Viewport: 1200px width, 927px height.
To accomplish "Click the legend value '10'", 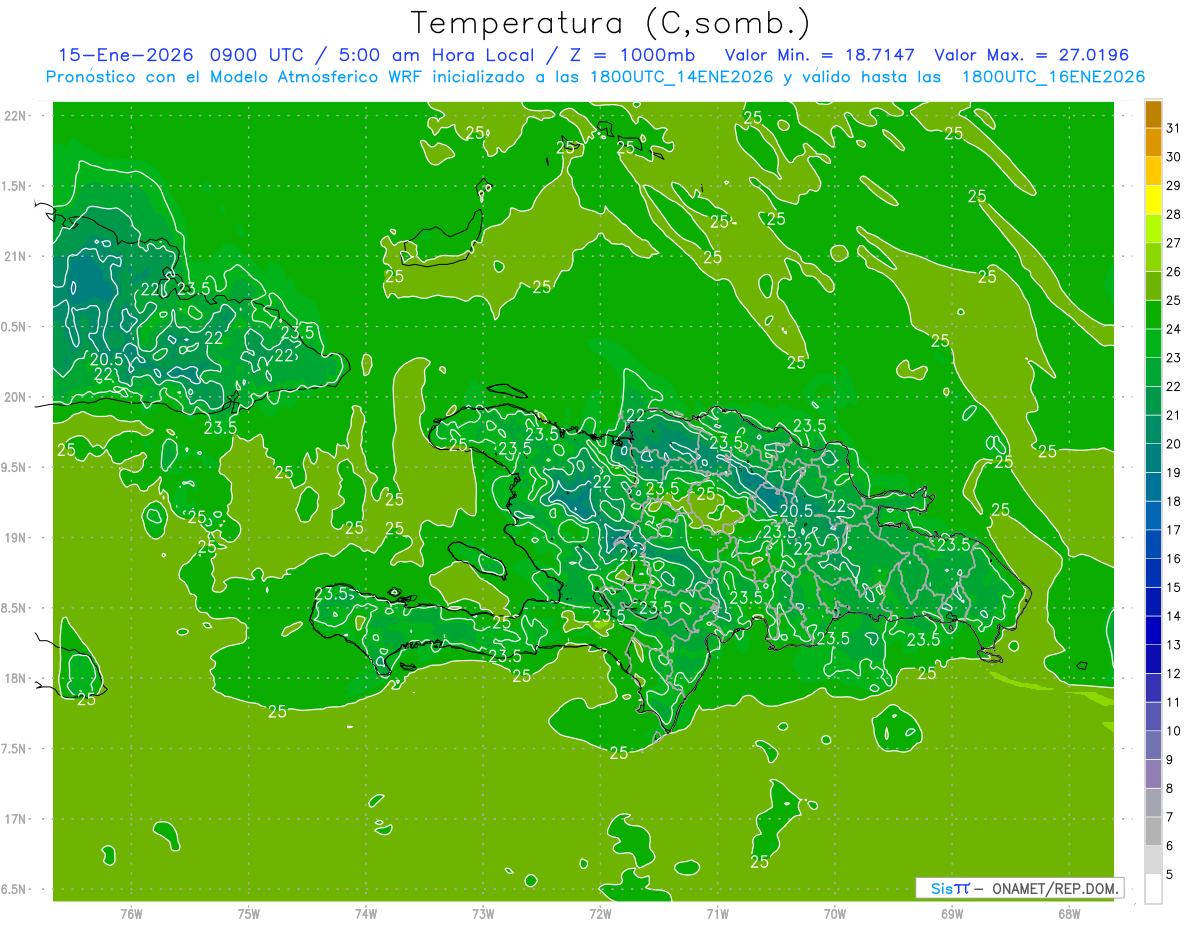I will point(1174,732).
